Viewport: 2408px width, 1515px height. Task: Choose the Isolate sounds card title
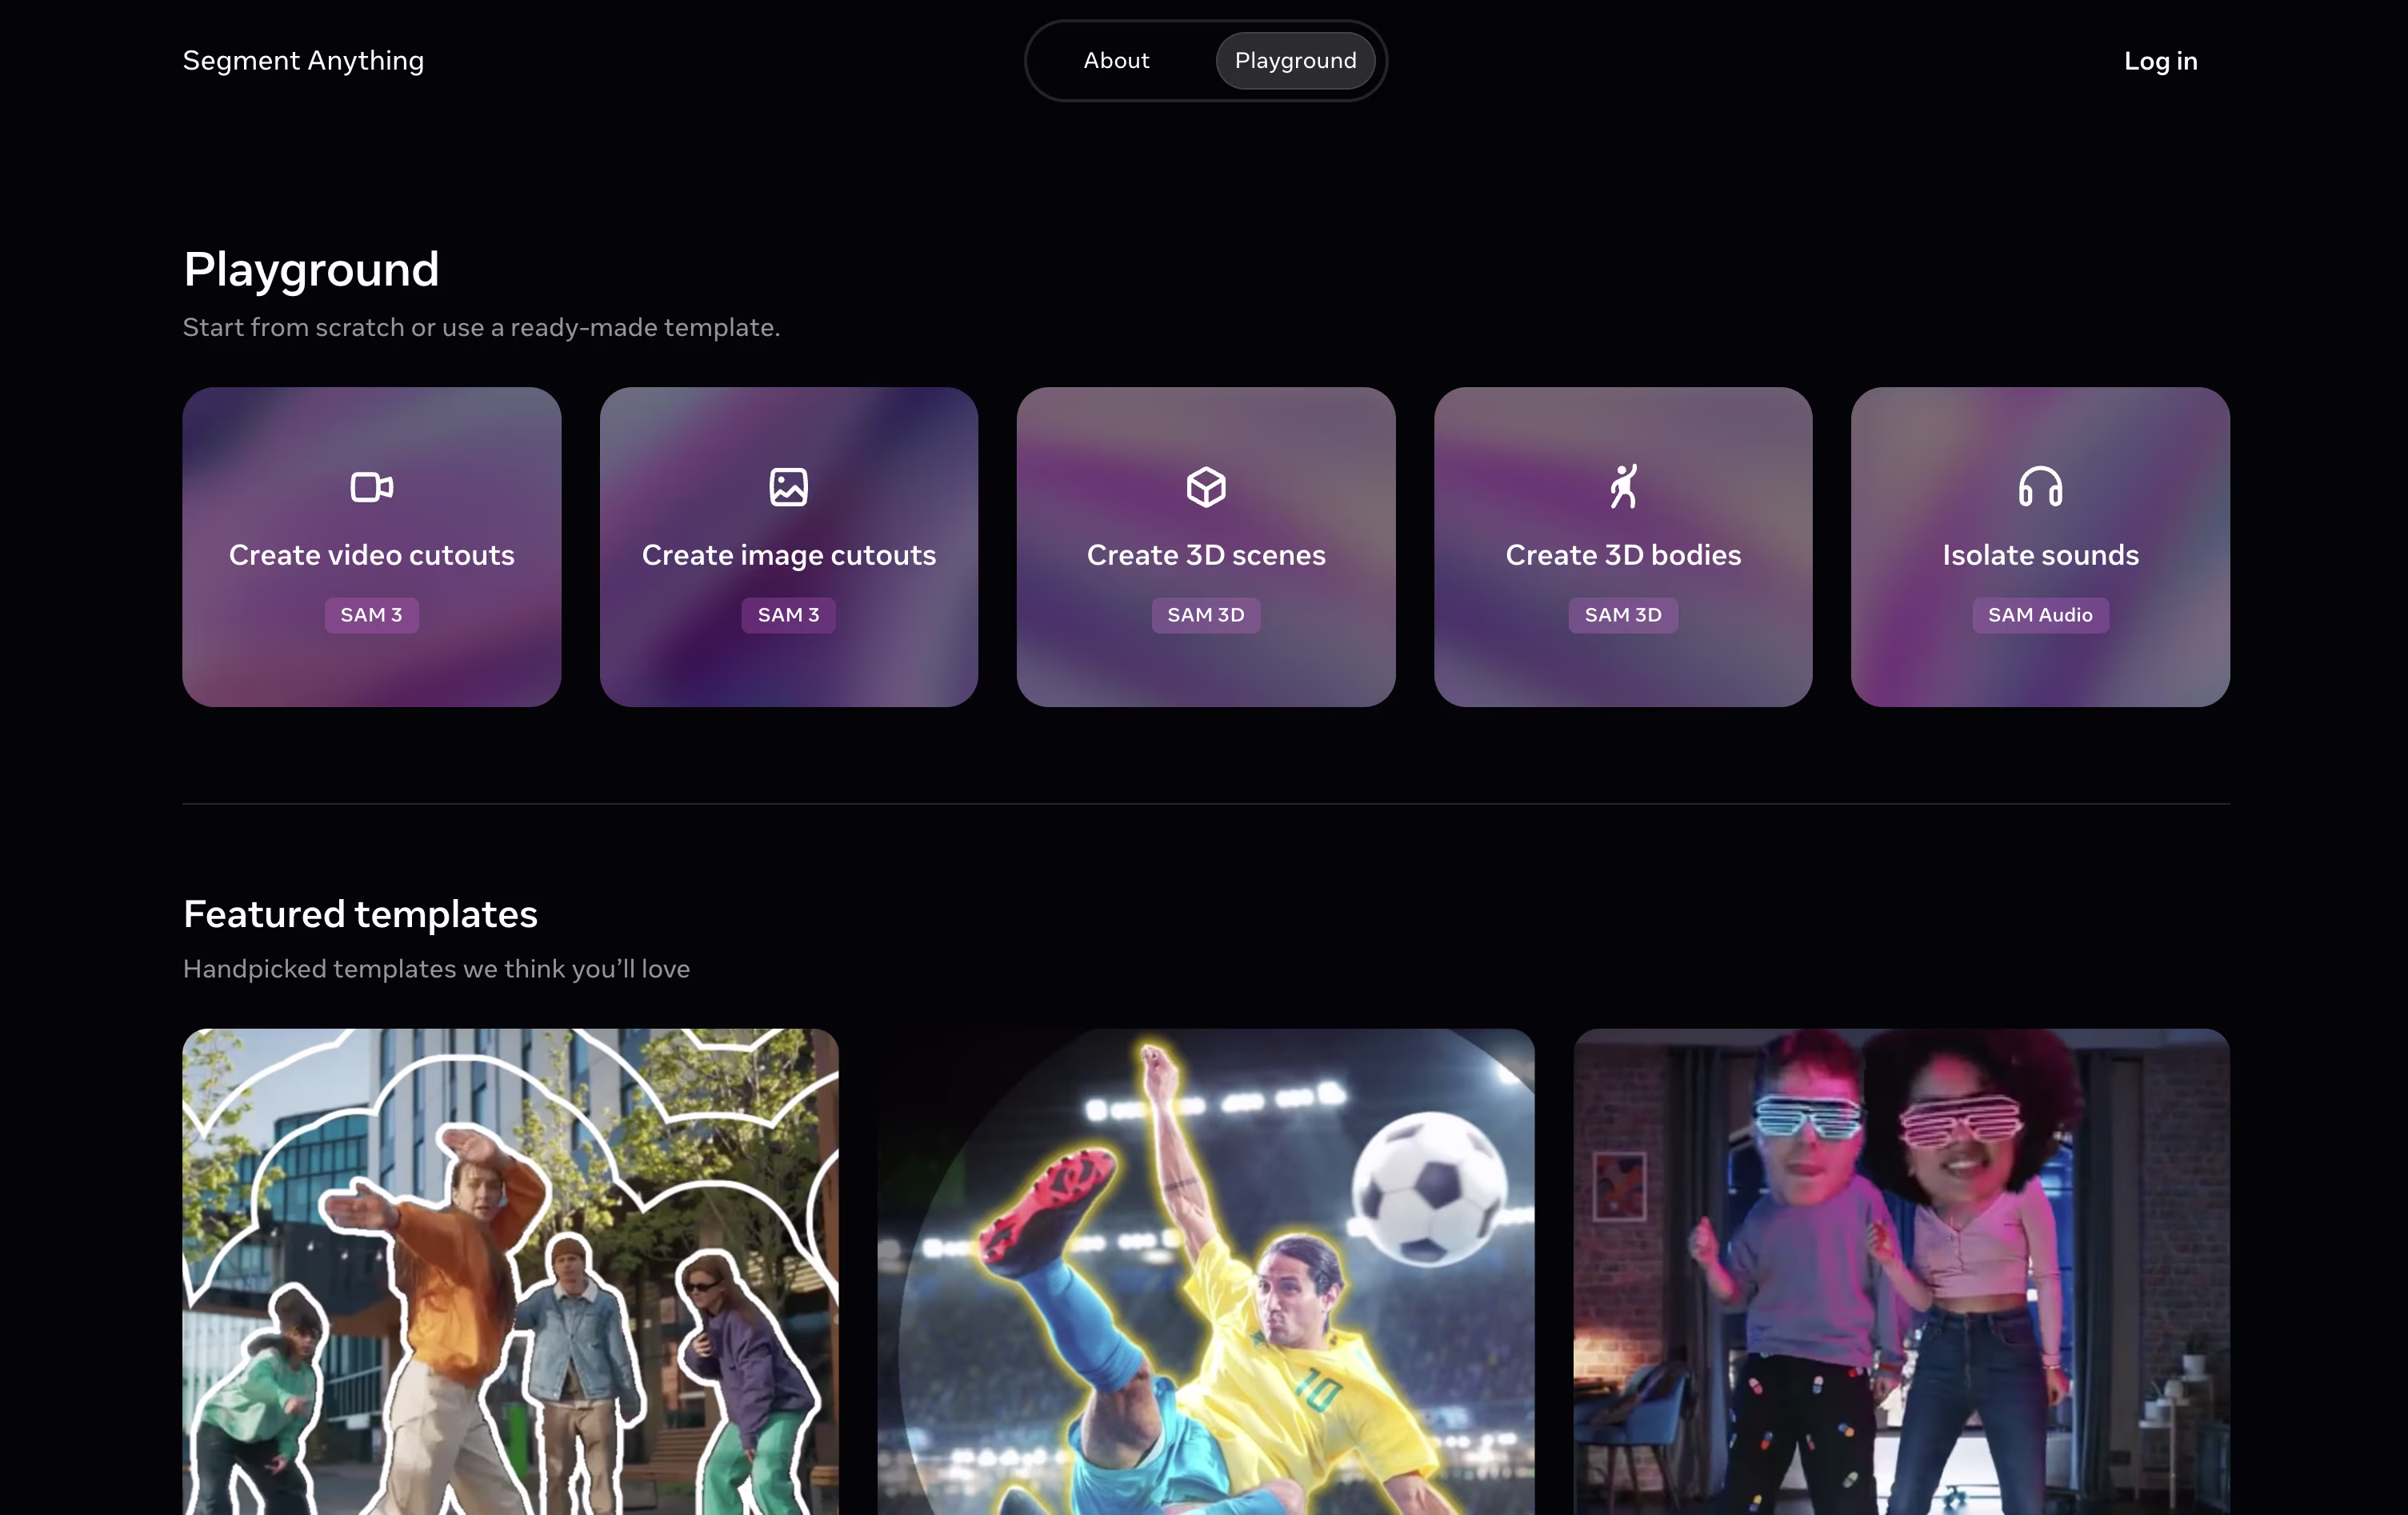click(2040, 555)
